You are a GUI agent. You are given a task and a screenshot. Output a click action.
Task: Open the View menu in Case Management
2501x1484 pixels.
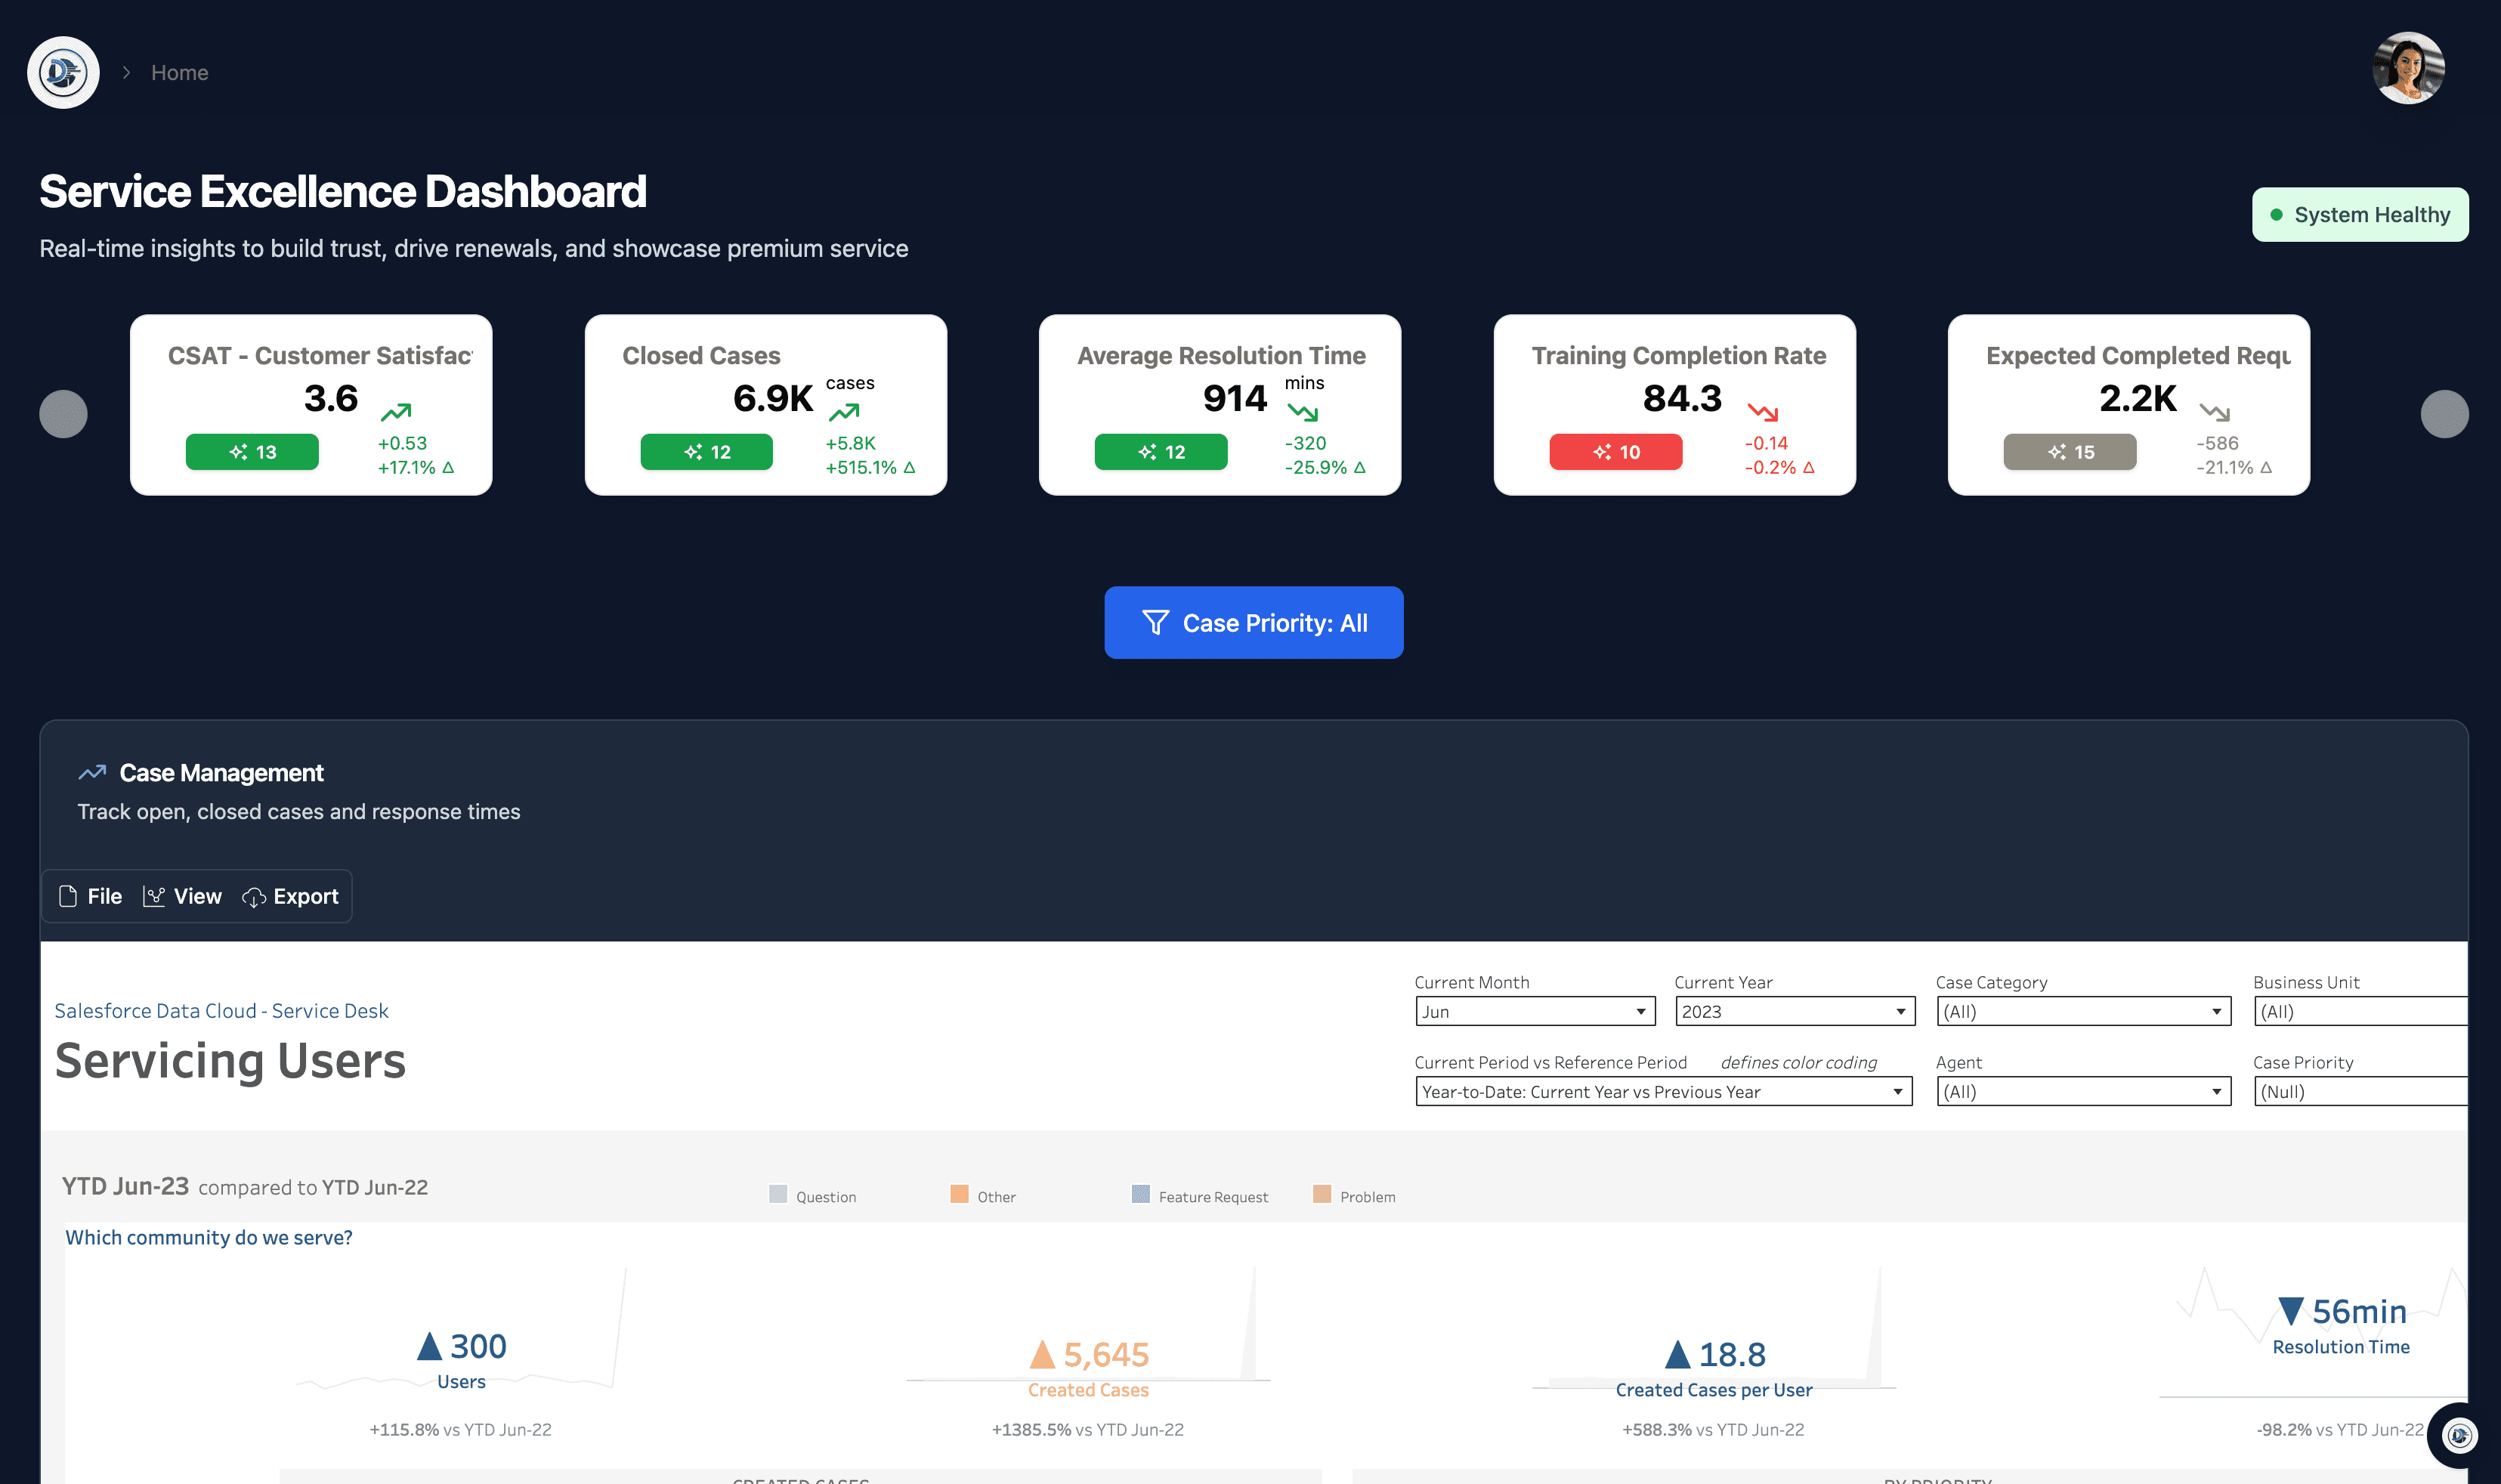pyautogui.click(x=184, y=896)
